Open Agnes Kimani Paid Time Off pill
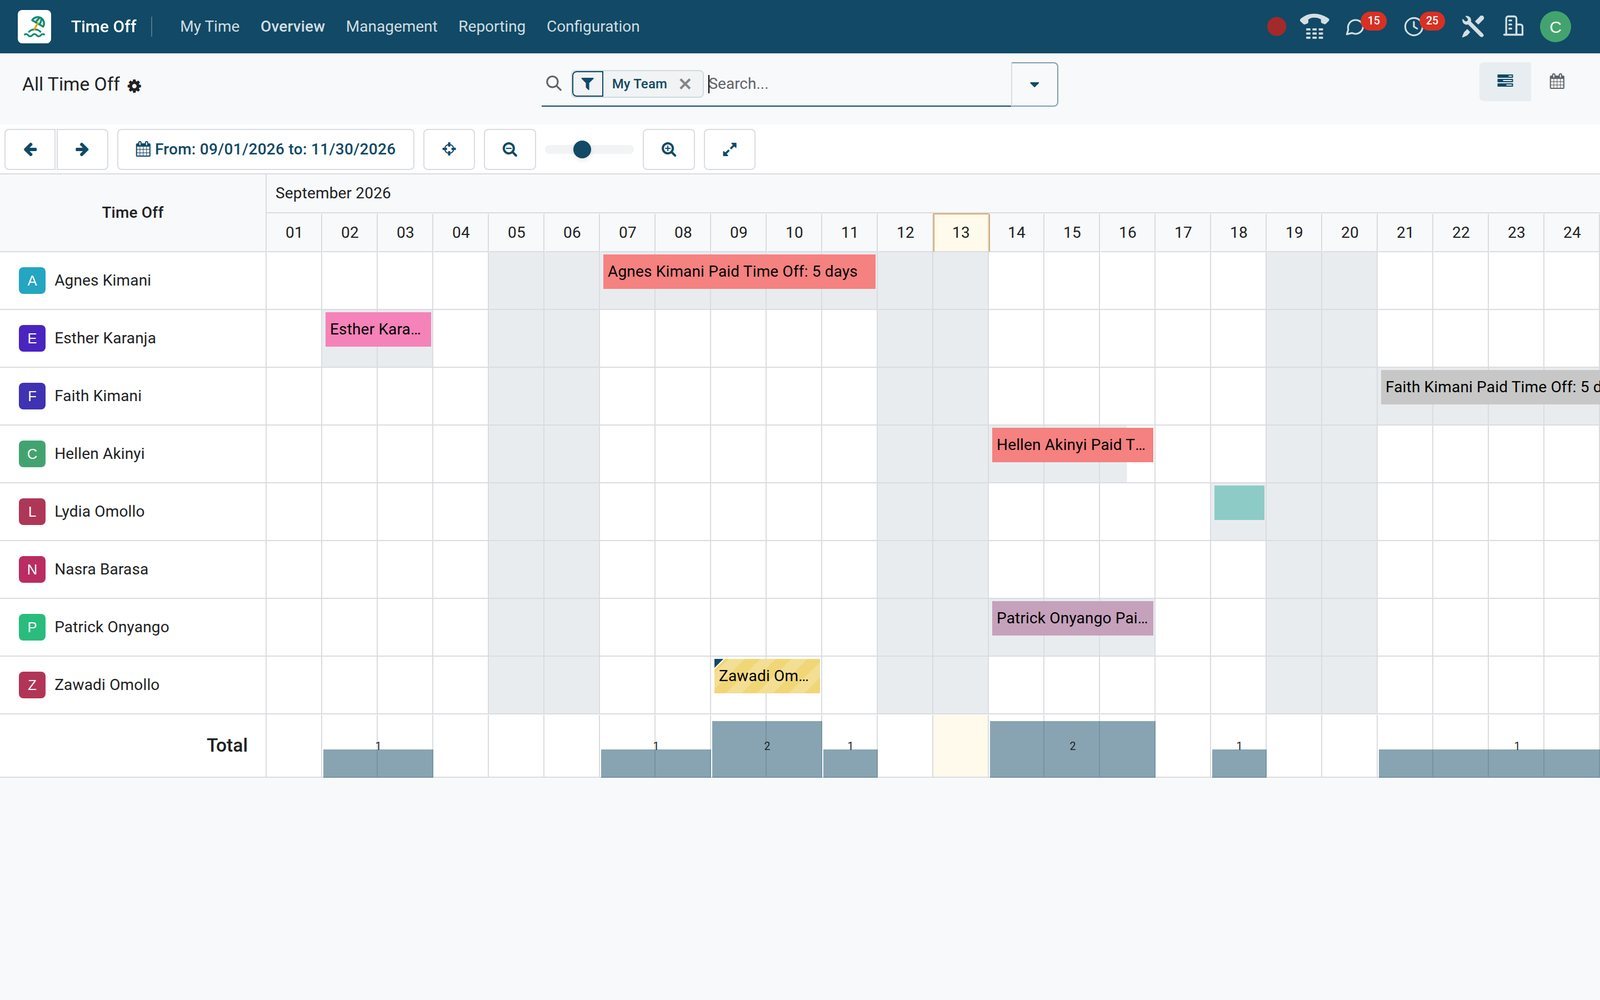Screen dimensions: 1600x1000 pos(739,271)
